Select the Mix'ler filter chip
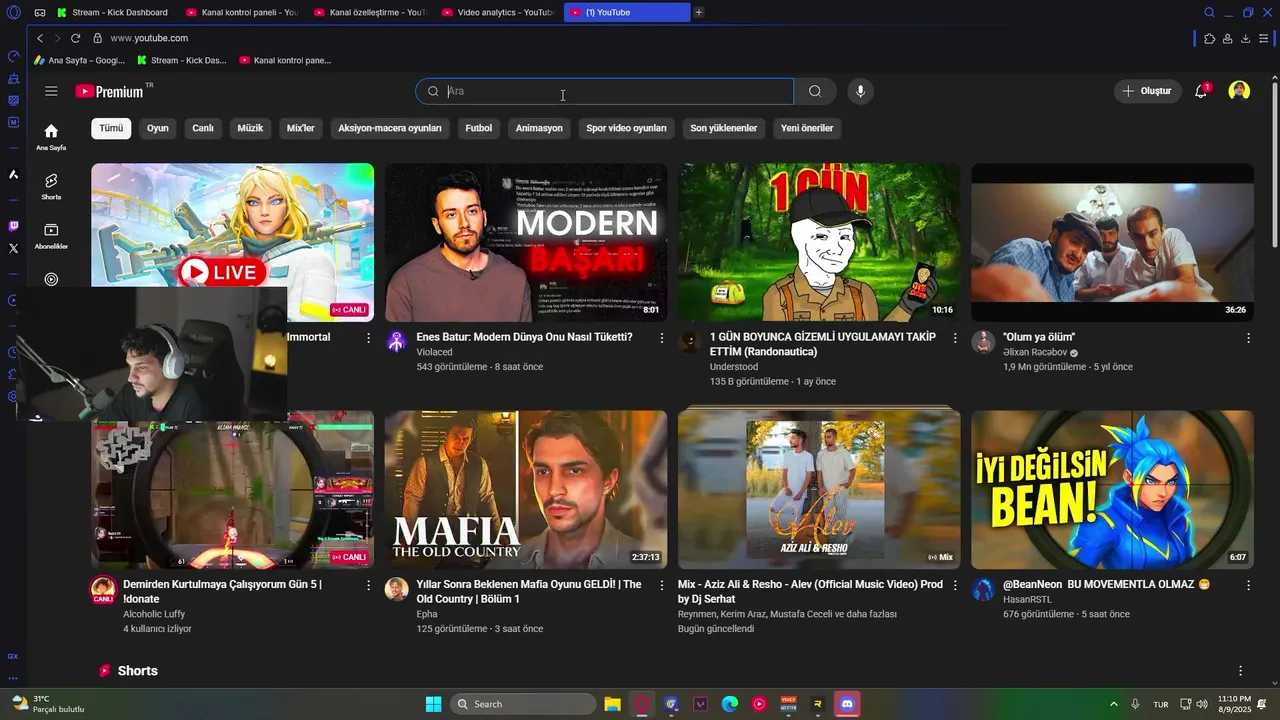The height and width of the screenshot is (720, 1280). 301,128
